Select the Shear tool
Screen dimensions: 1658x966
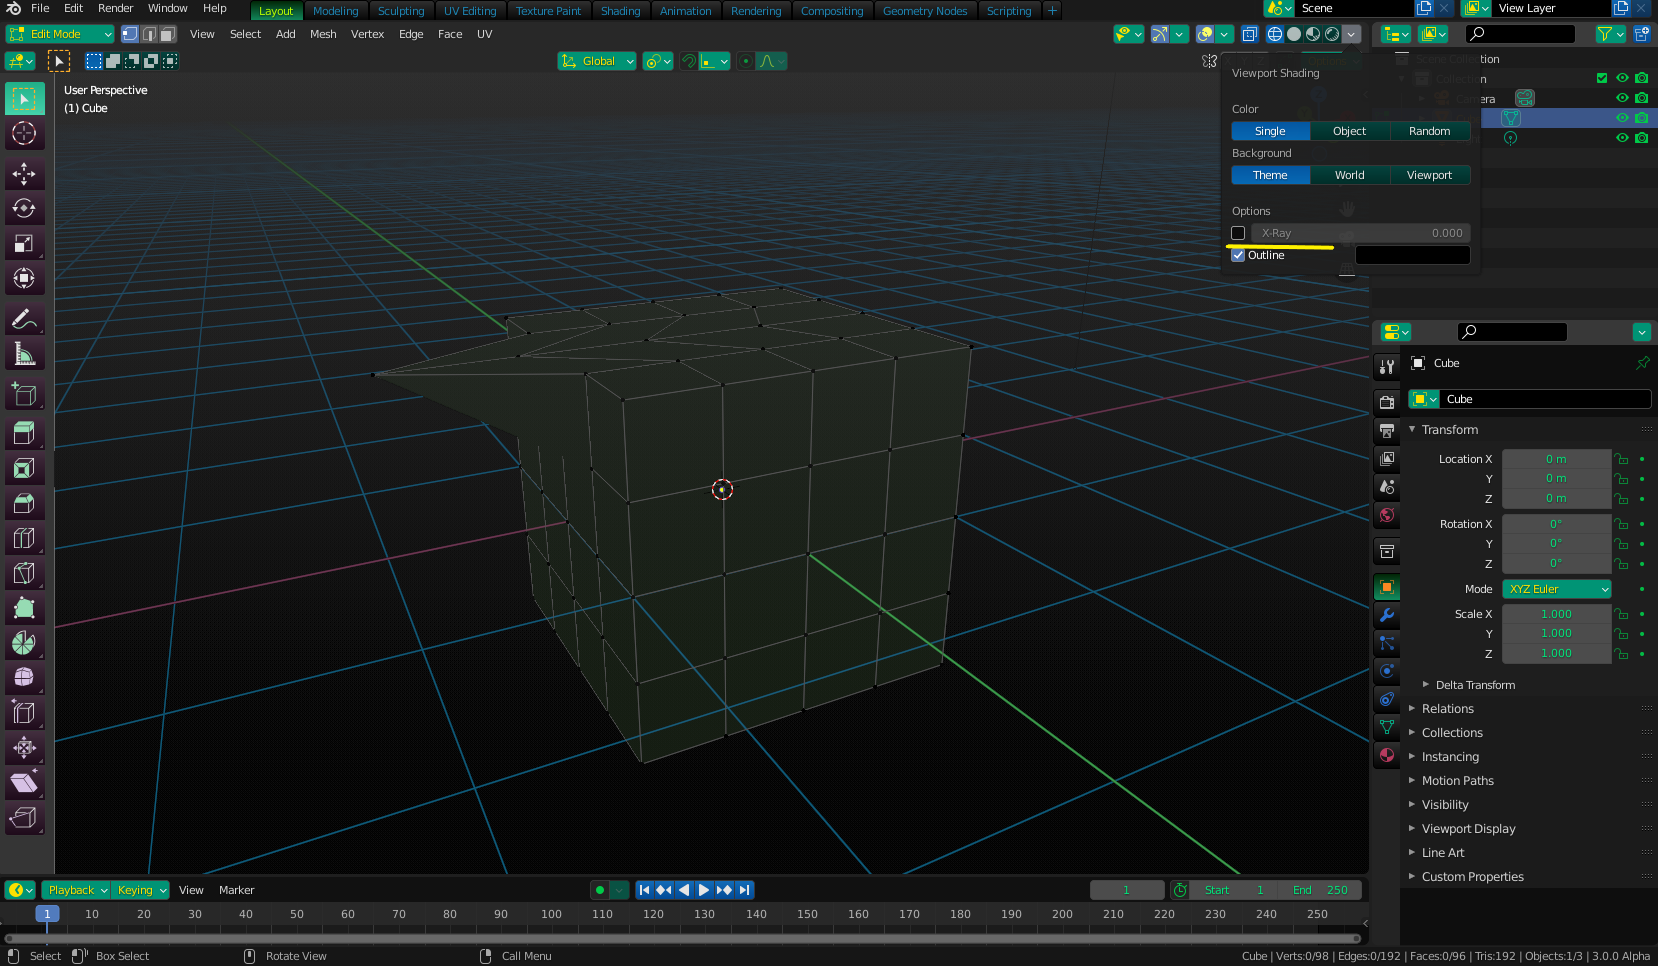24,783
